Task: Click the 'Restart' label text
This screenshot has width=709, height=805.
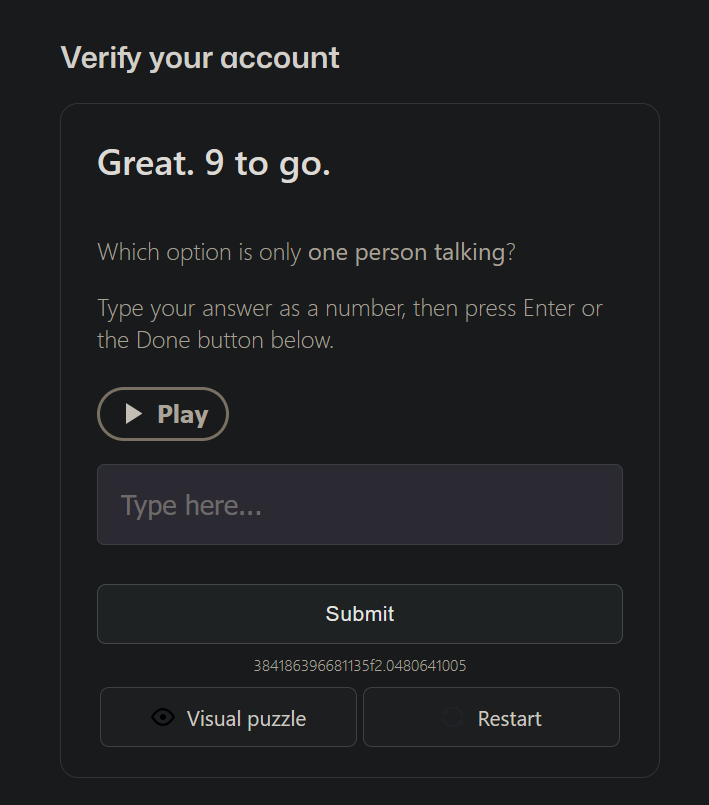Action: click(509, 718)
